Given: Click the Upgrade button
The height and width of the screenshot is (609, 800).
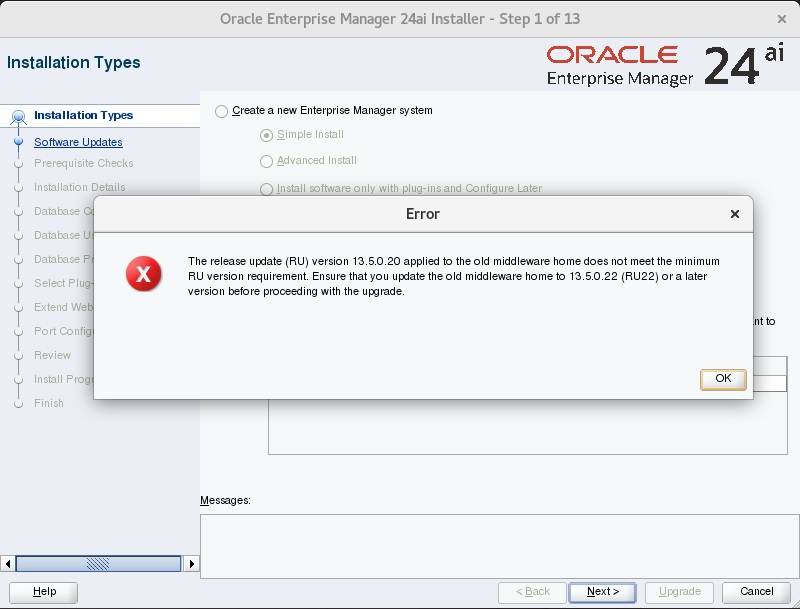Looking at the screenshot, I should pos(680,592).
